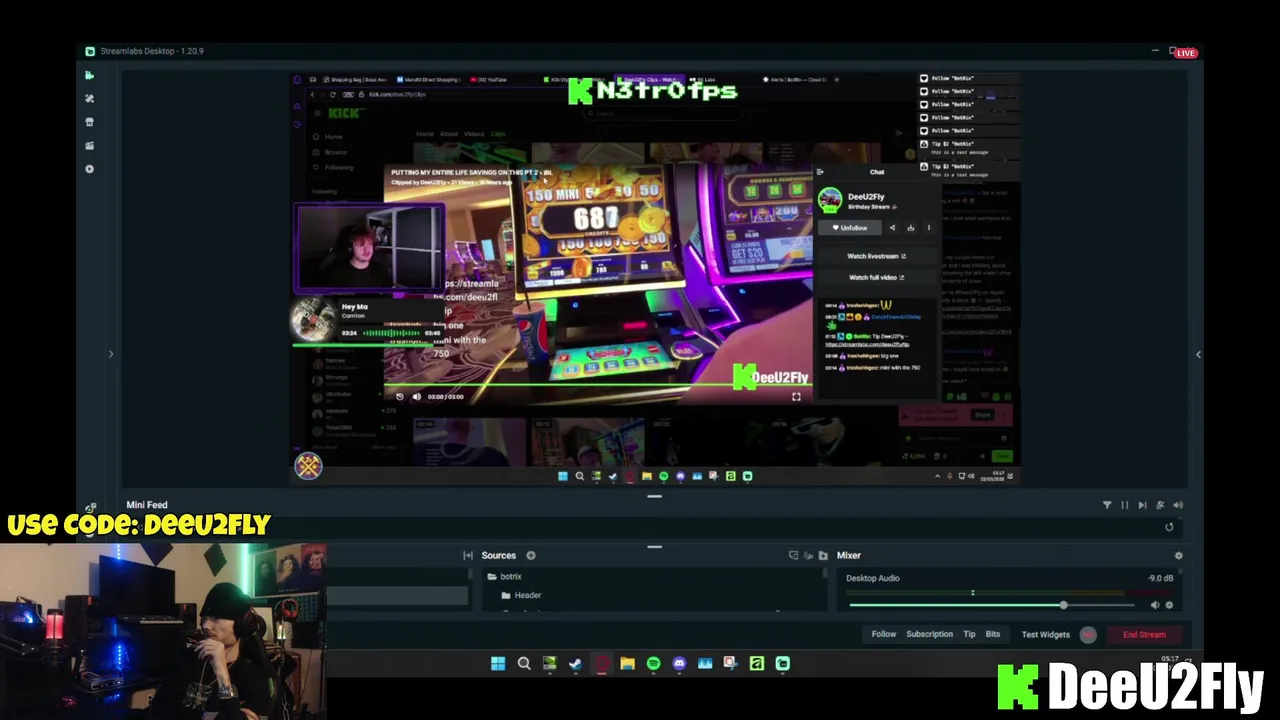
Task: Click the End Stream button
Action: click(x=1144, y=634)
